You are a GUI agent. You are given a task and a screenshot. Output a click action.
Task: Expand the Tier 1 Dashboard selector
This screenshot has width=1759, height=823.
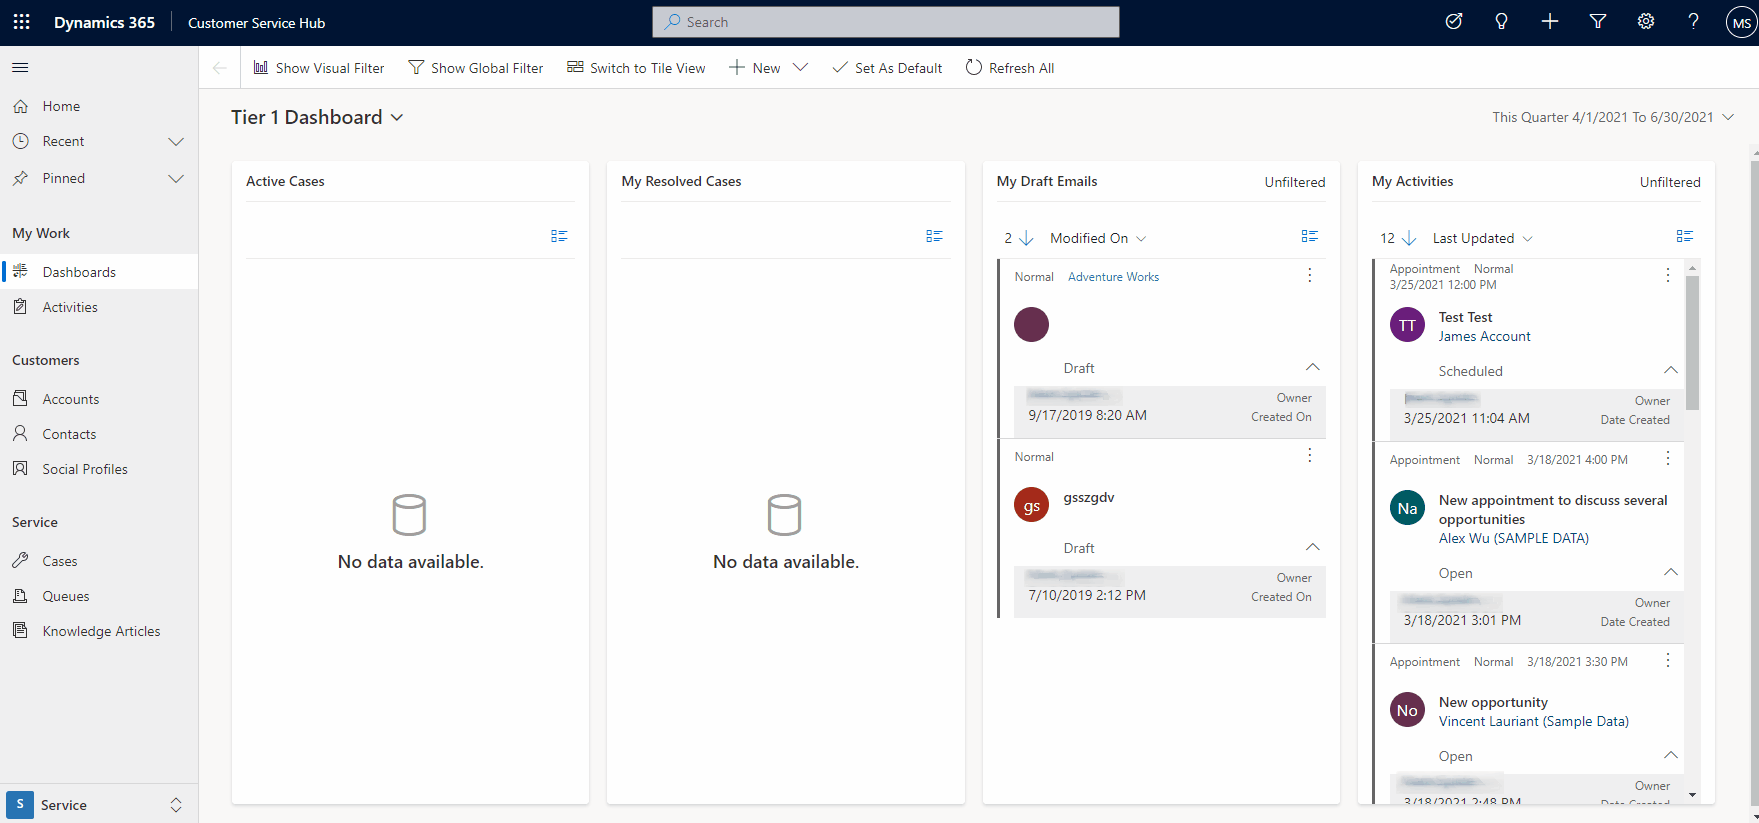[397, 118]
